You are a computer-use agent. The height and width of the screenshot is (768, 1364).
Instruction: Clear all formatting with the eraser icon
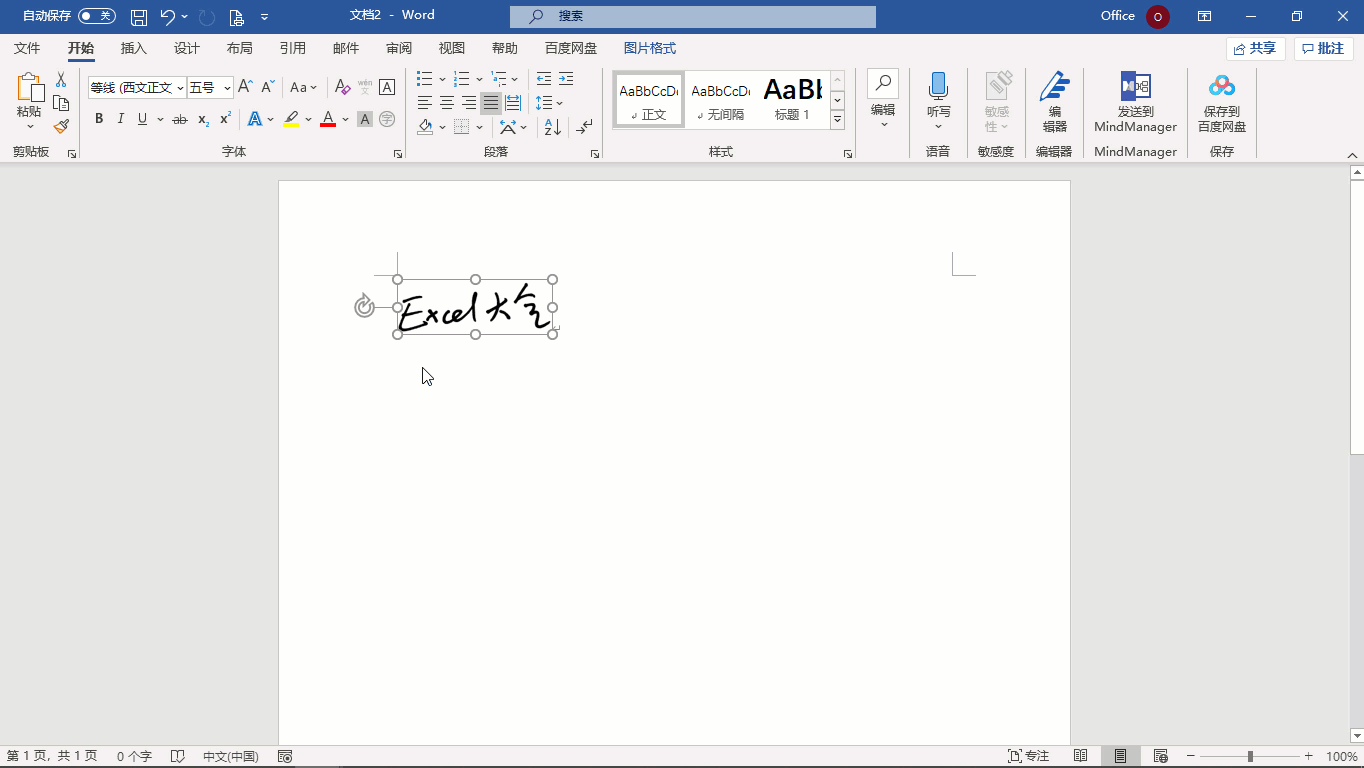point(342,87)
